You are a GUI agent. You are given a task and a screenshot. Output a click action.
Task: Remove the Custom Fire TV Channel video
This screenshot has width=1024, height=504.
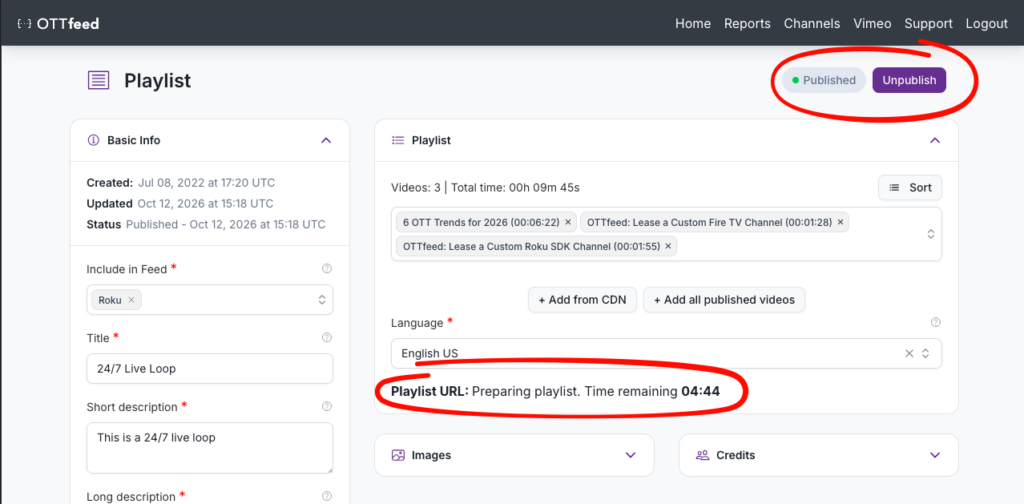[x=840, y=223]
